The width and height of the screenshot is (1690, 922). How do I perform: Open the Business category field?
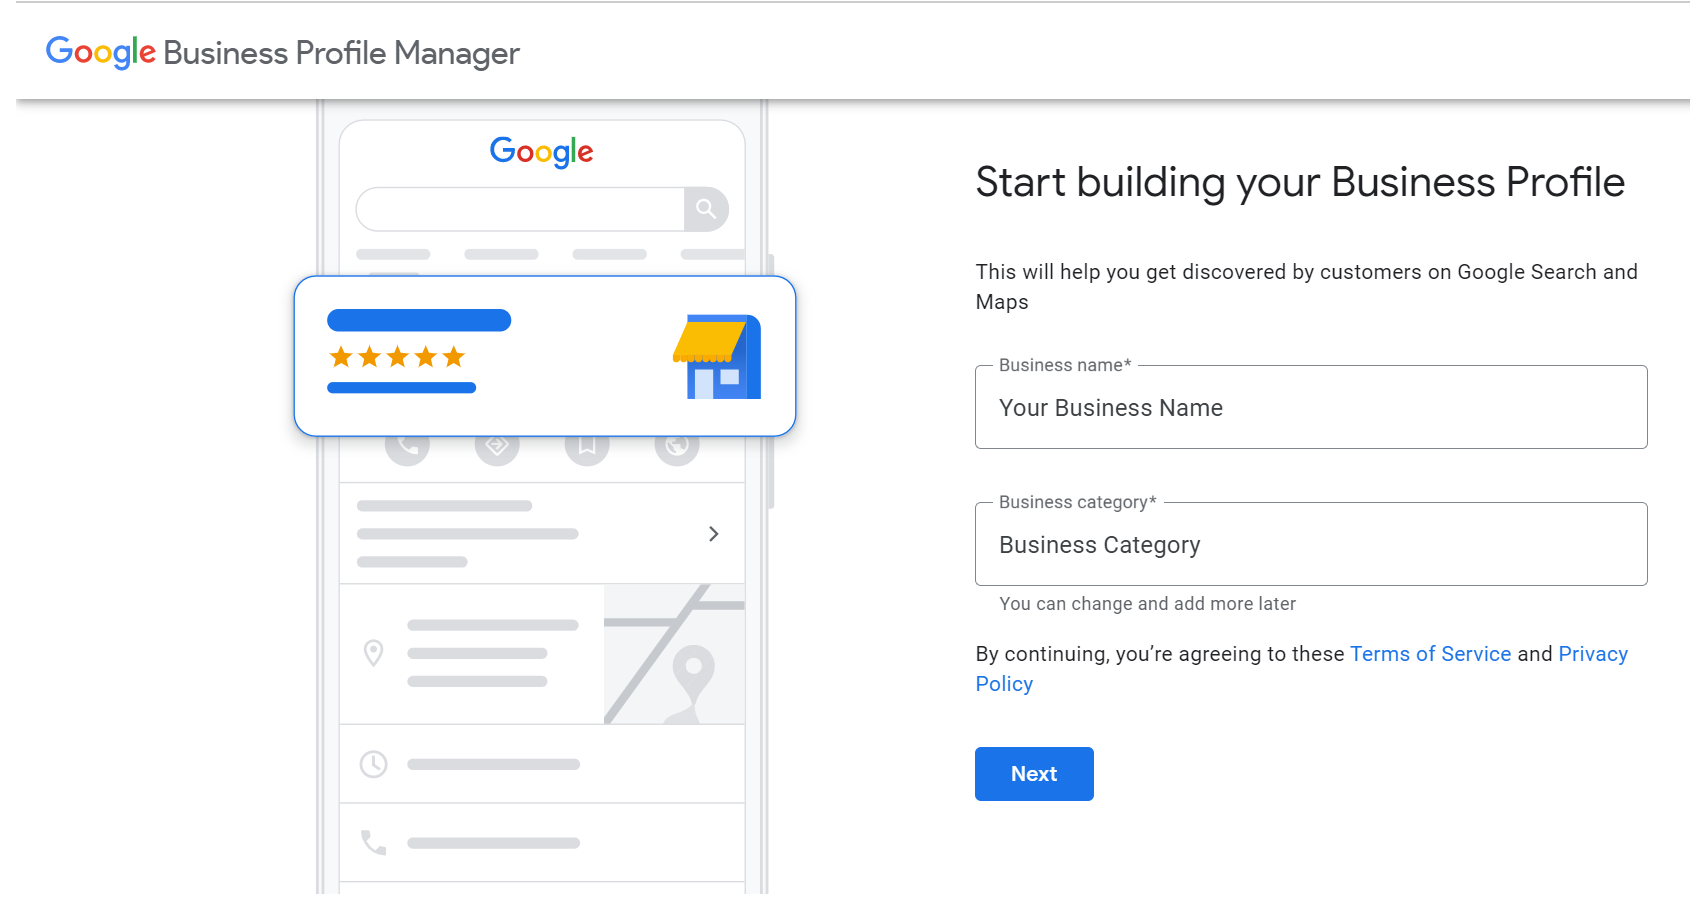[1310, 545]
